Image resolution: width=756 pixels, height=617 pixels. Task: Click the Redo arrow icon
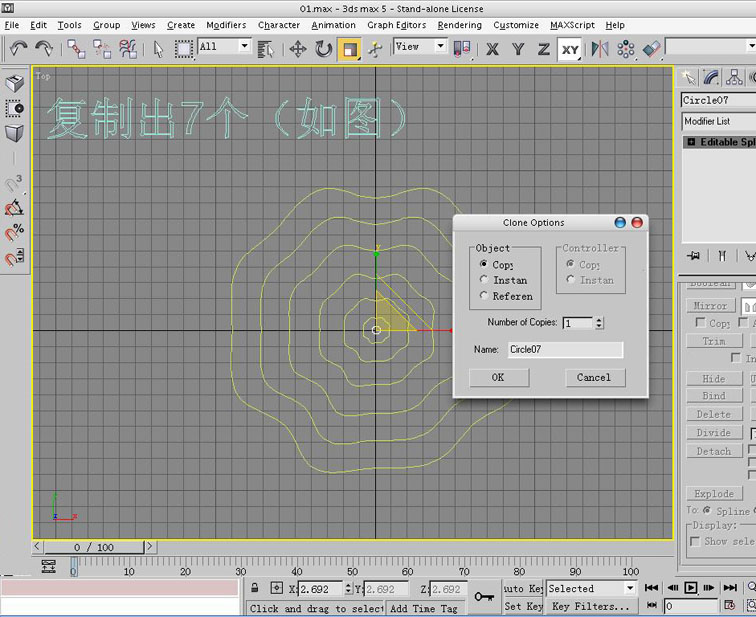click(x=44, y=48)
